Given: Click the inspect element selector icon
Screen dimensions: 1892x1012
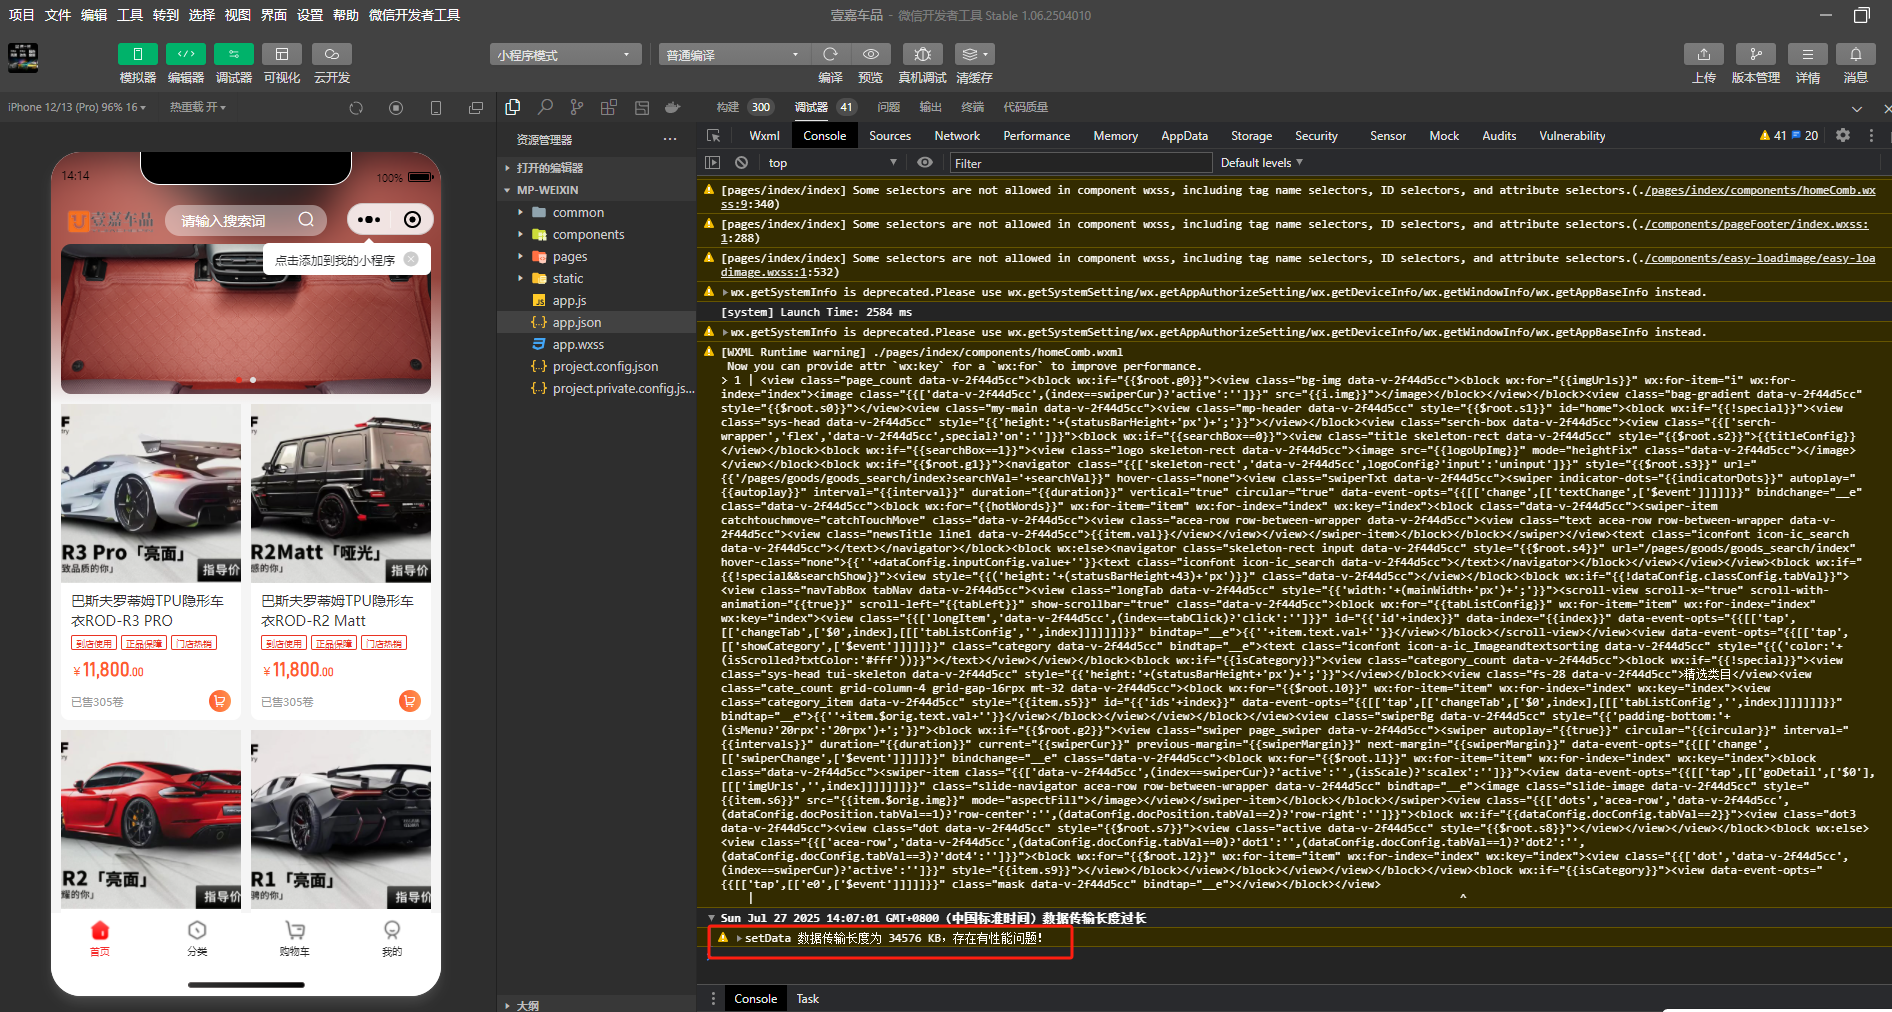Looking at the screenshot, I should point(713,135).
